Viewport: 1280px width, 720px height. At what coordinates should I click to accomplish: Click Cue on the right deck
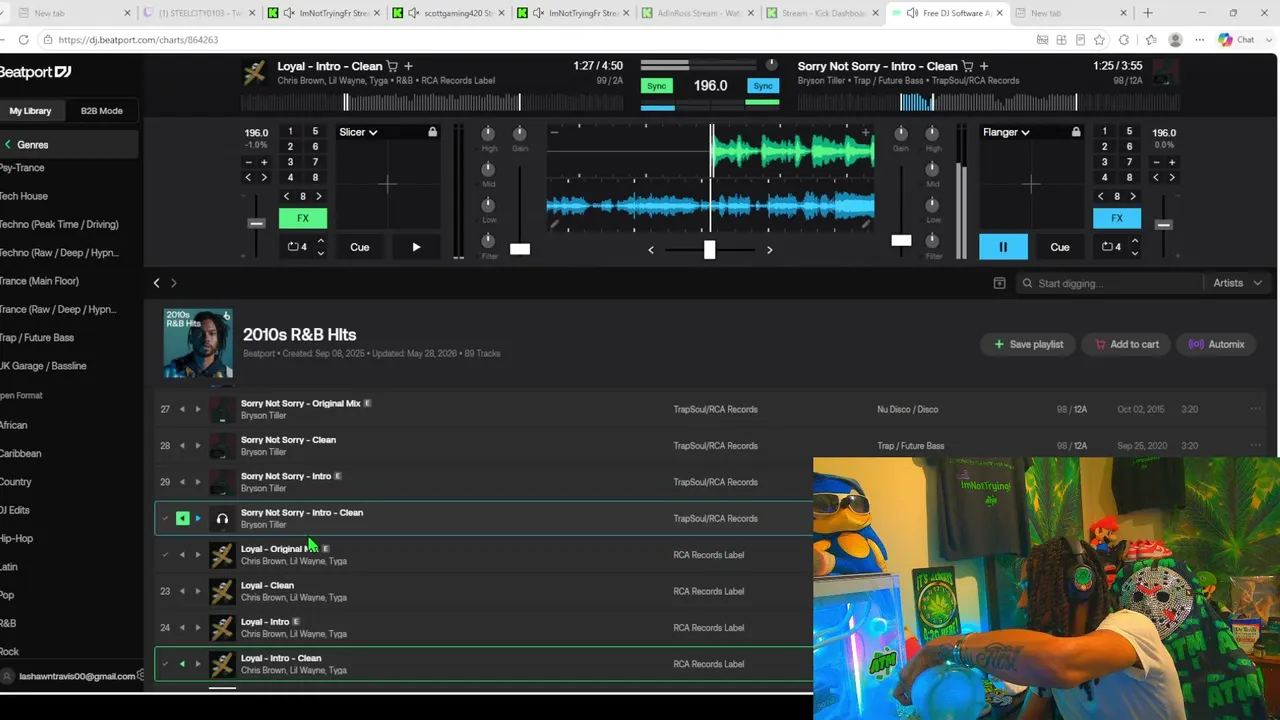point(1060,247)
